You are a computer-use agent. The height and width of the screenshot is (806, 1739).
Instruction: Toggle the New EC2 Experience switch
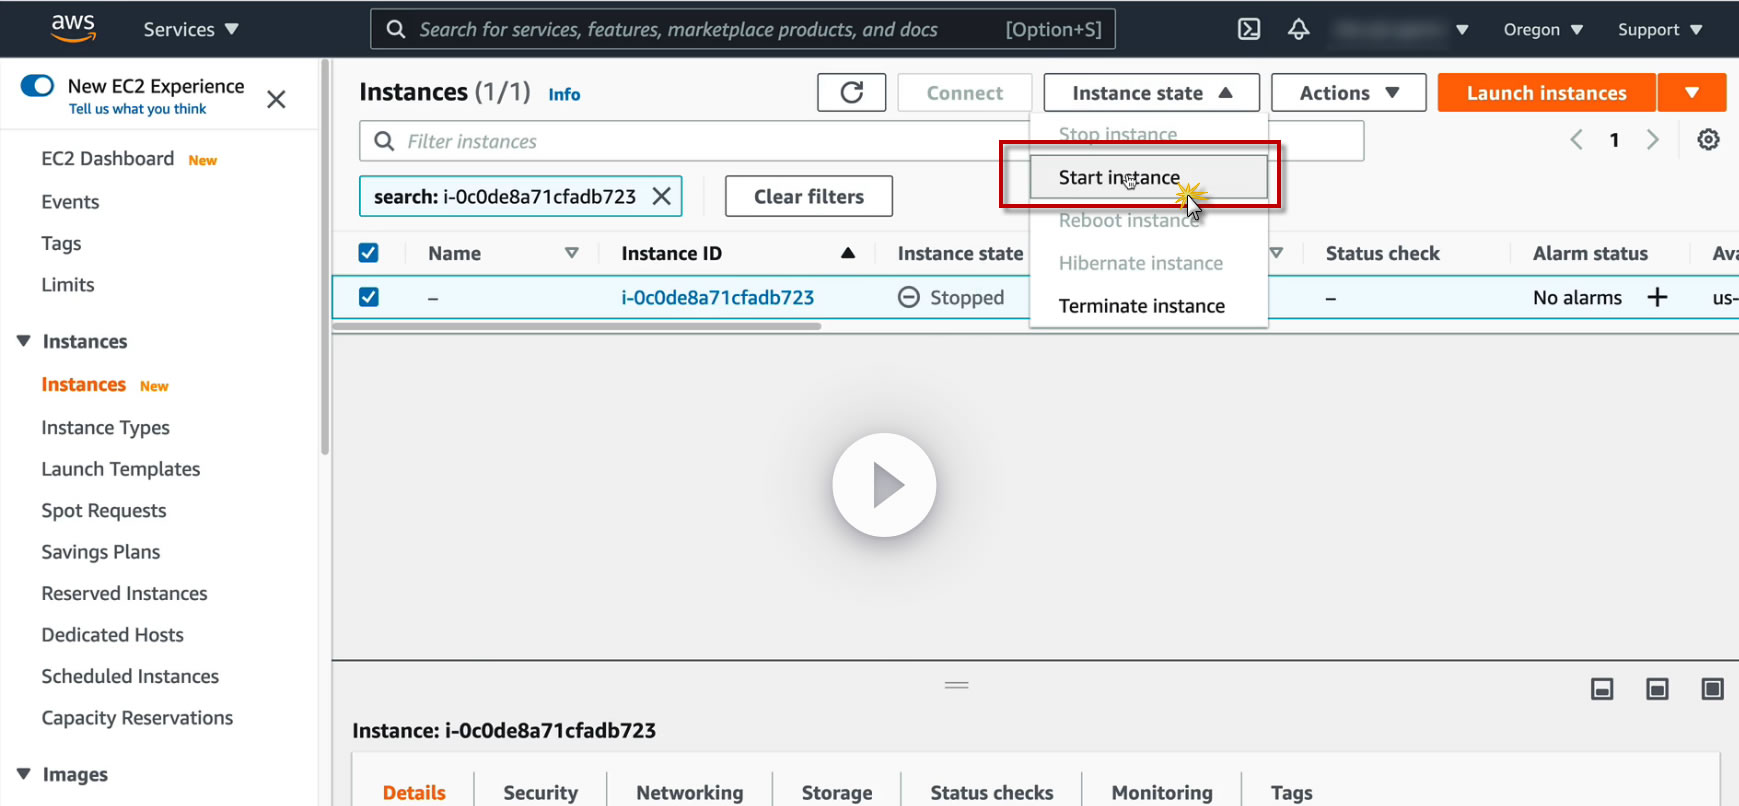click(x=37, y=86)
